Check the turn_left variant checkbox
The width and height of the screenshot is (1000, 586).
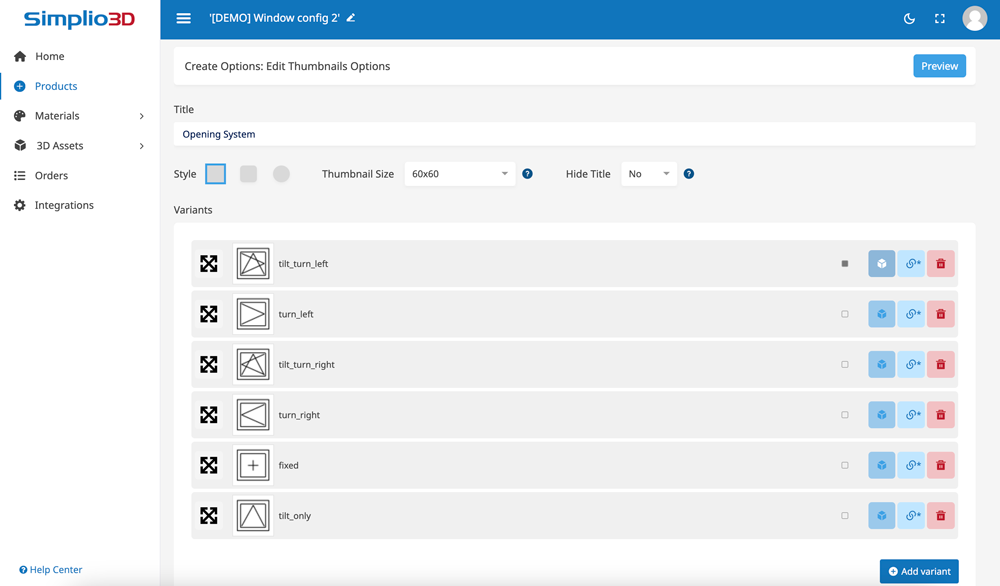(845, 314)
